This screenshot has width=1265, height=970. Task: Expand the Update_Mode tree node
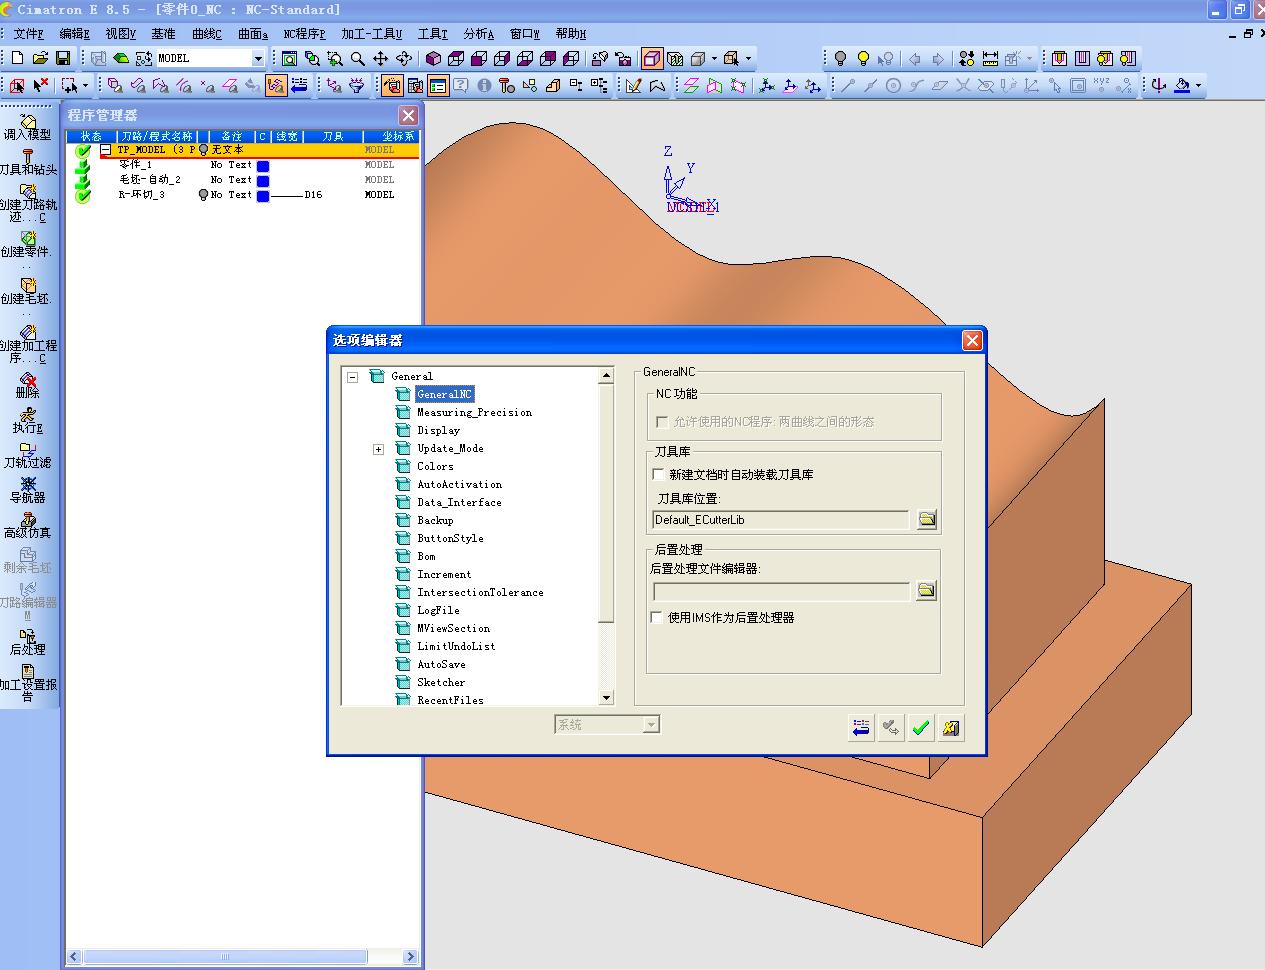[378, 449]
